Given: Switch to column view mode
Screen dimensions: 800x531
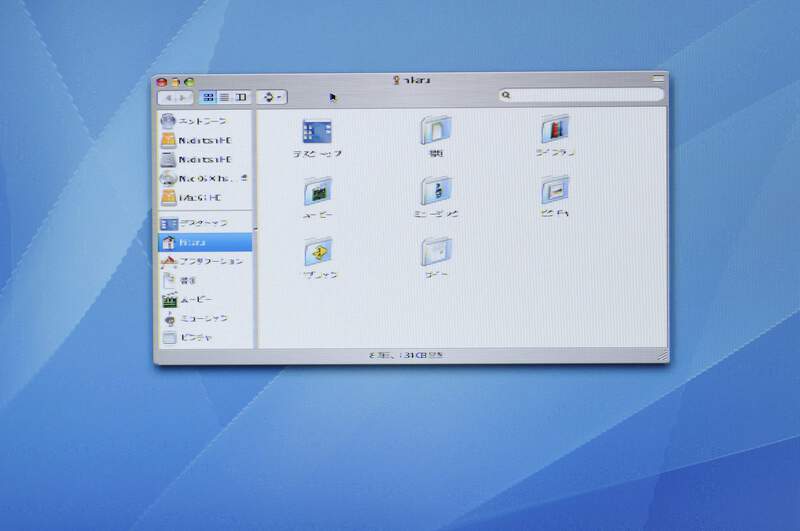Looking at the screenshot, I should click(241, 97).
